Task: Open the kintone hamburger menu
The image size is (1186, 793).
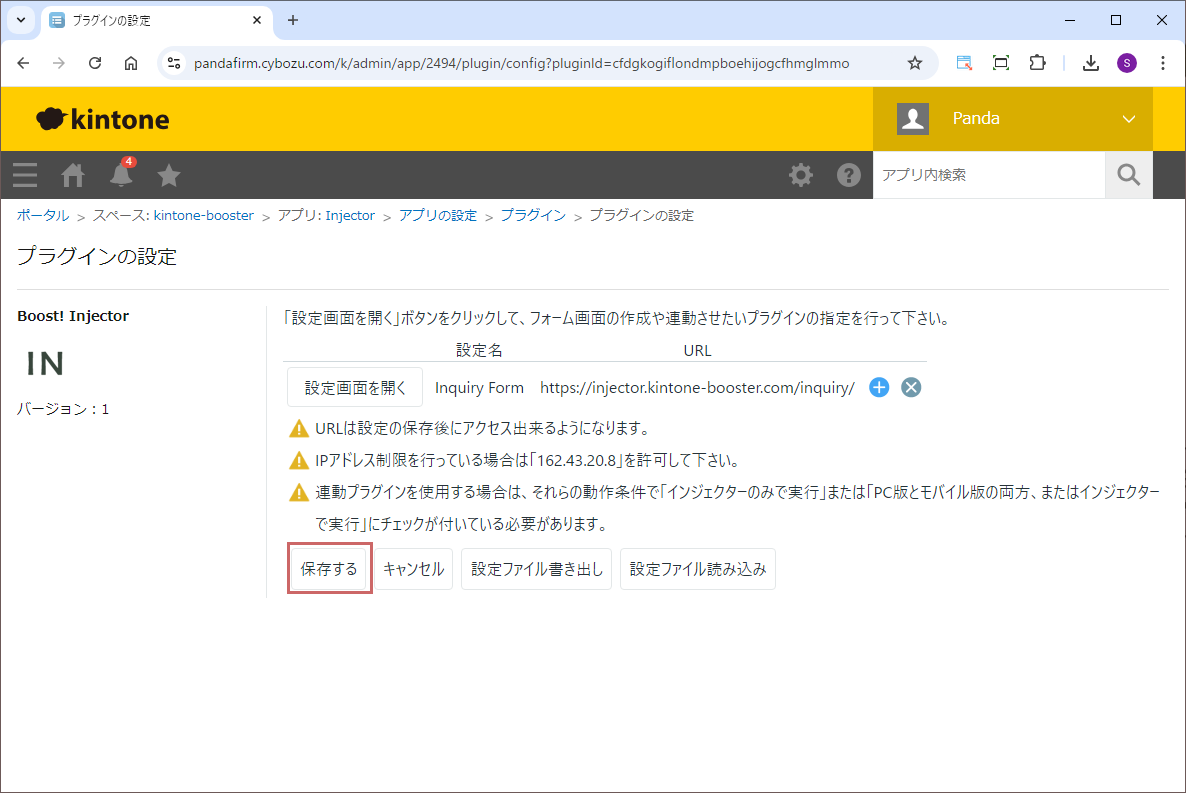Action: 25,175
